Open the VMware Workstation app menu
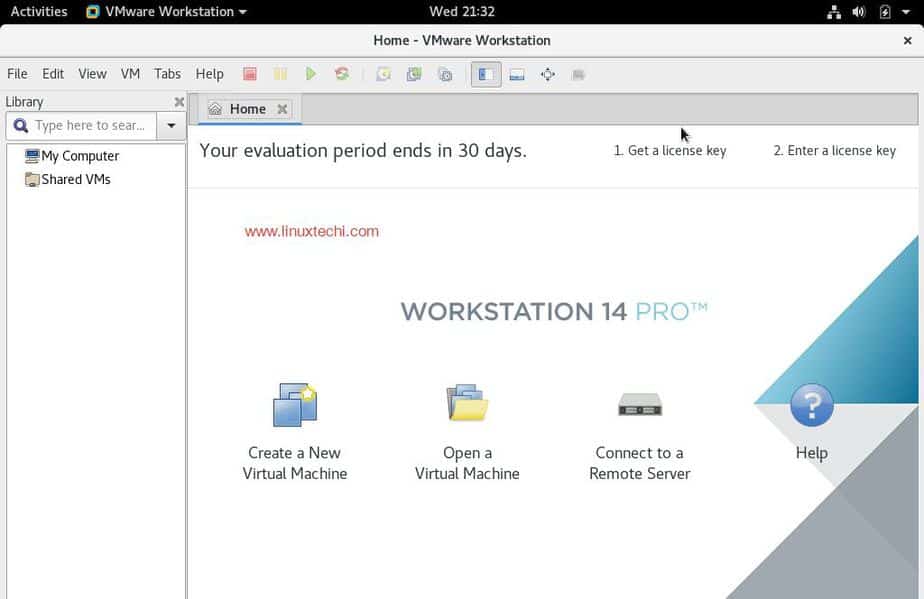924x599 pixels. pyautogui.click(x=166, y=11)
